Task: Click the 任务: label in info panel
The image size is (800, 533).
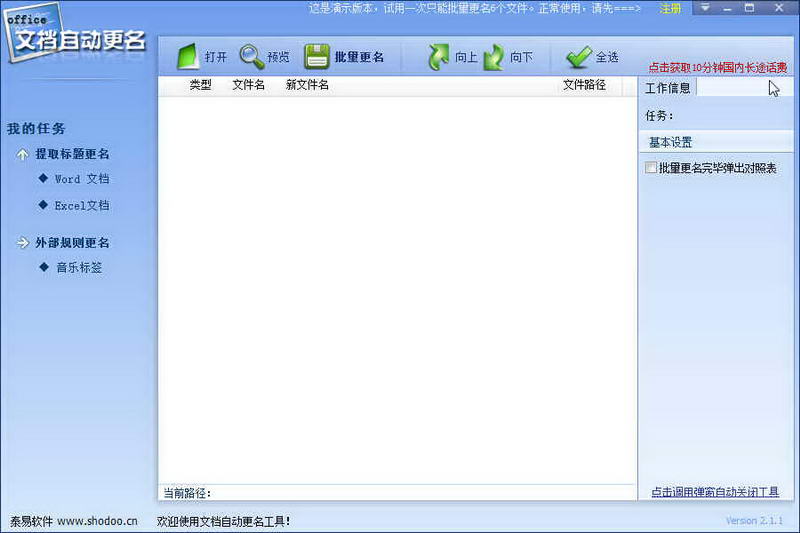Action: pyautogui.click(x=659, y=116)
